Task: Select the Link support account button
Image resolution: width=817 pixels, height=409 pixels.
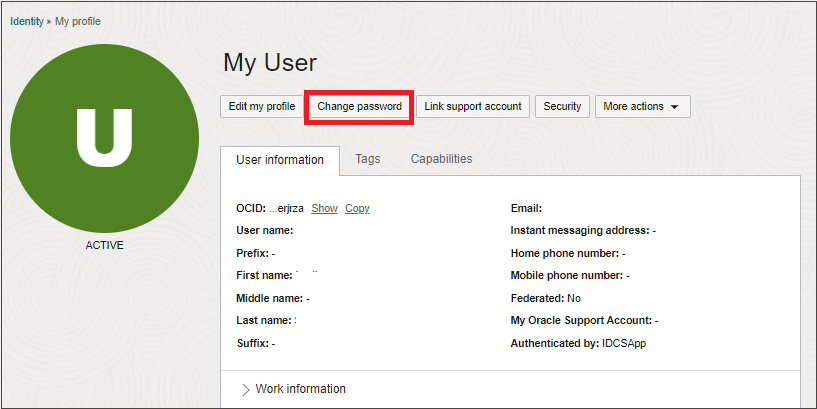Action: tap(473, 106)
